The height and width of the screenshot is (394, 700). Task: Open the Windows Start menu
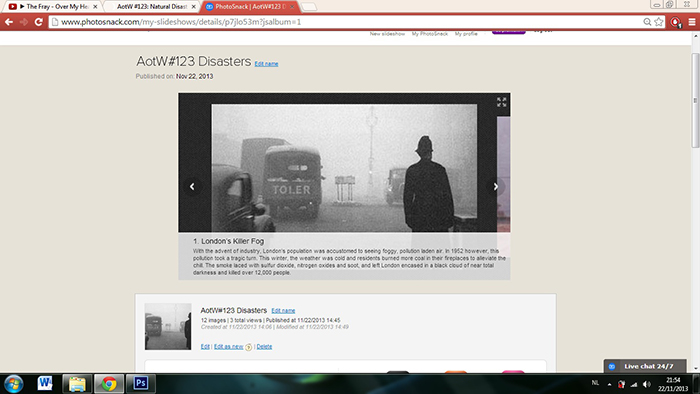coord(13,384)
